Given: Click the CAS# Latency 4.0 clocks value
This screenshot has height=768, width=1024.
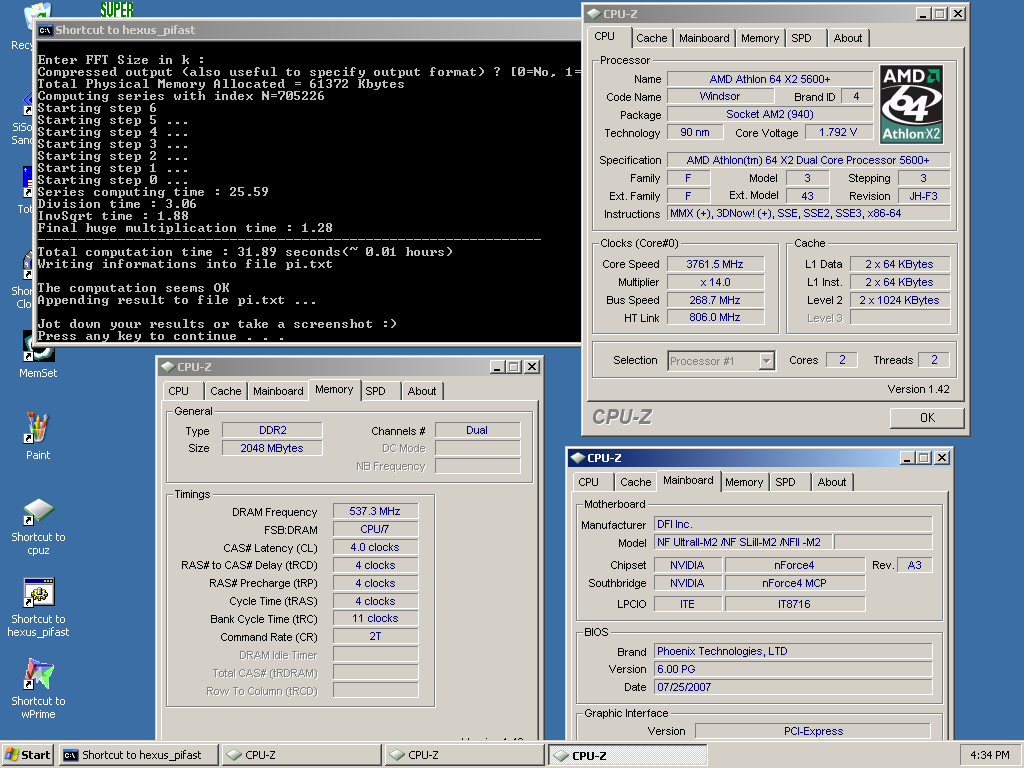Looking at the screenshot, I should point(375,547).
